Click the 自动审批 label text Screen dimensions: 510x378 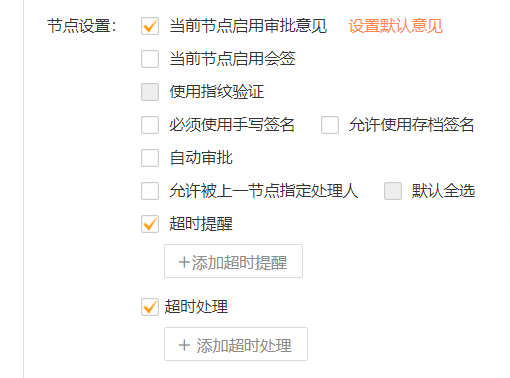[201, 158]
